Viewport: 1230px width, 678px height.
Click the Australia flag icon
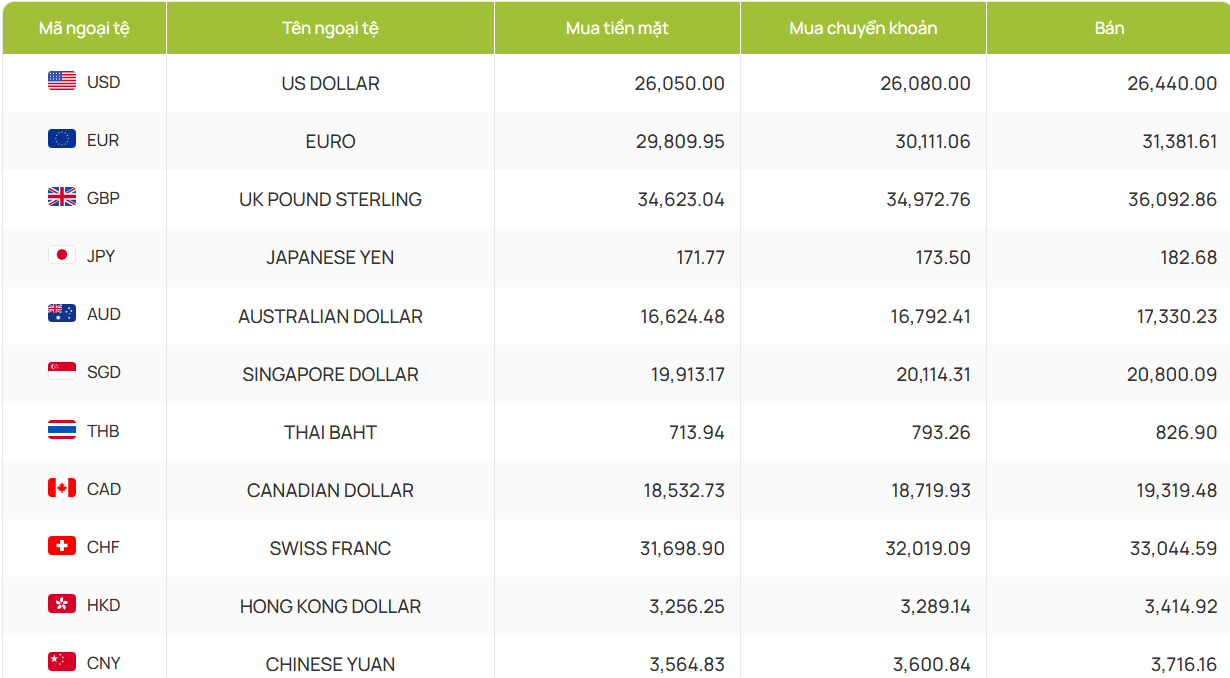pyautogui.click(x=62, y=313)
